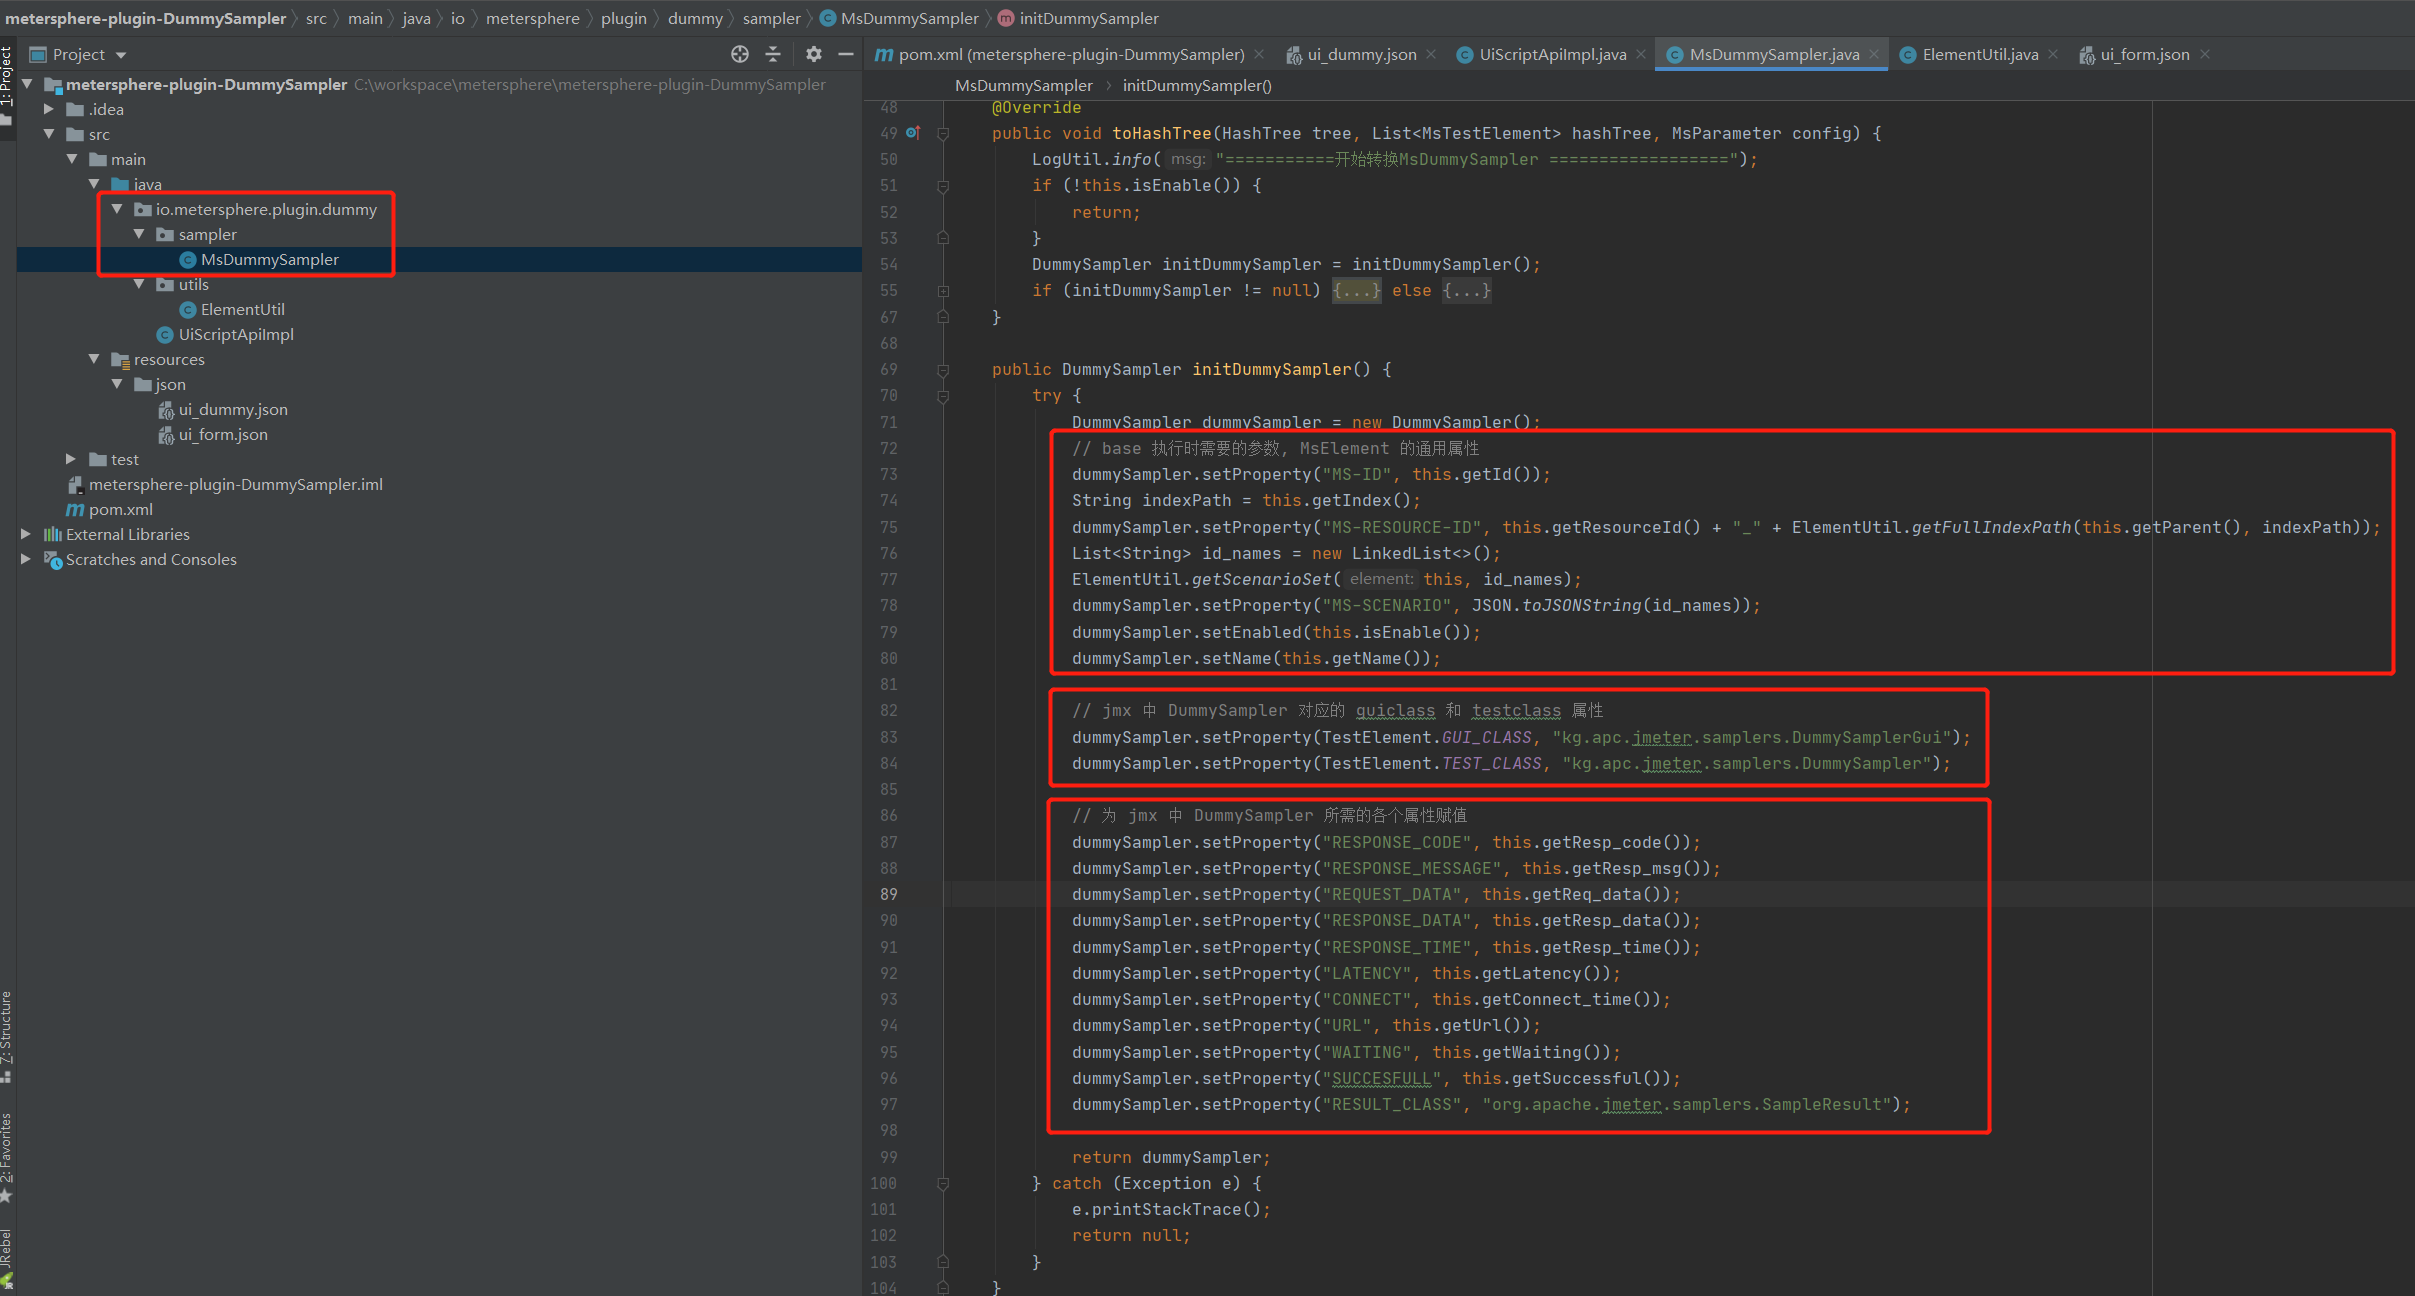
Task: Collapse the main folder arrow
Action: 72,159
